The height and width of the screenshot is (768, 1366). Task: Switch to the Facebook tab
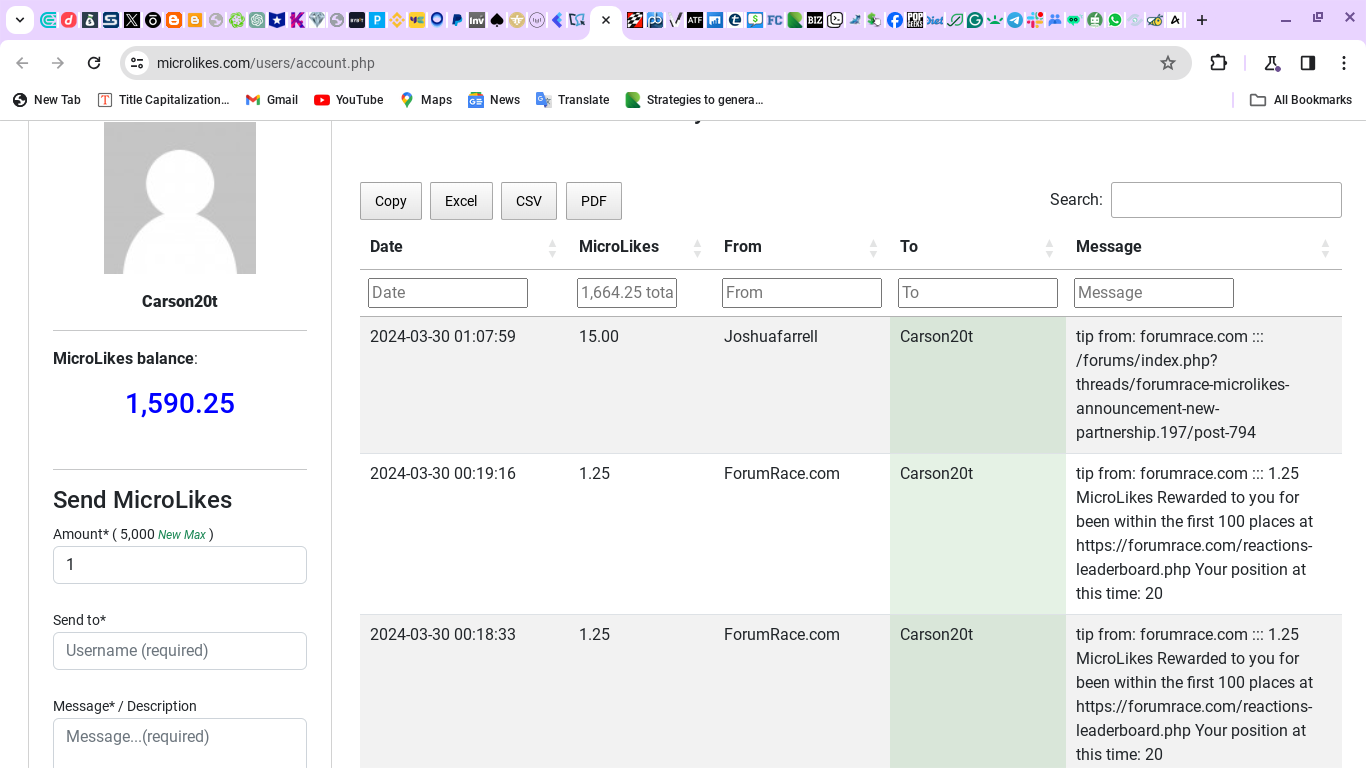click(x=894, y=20)
